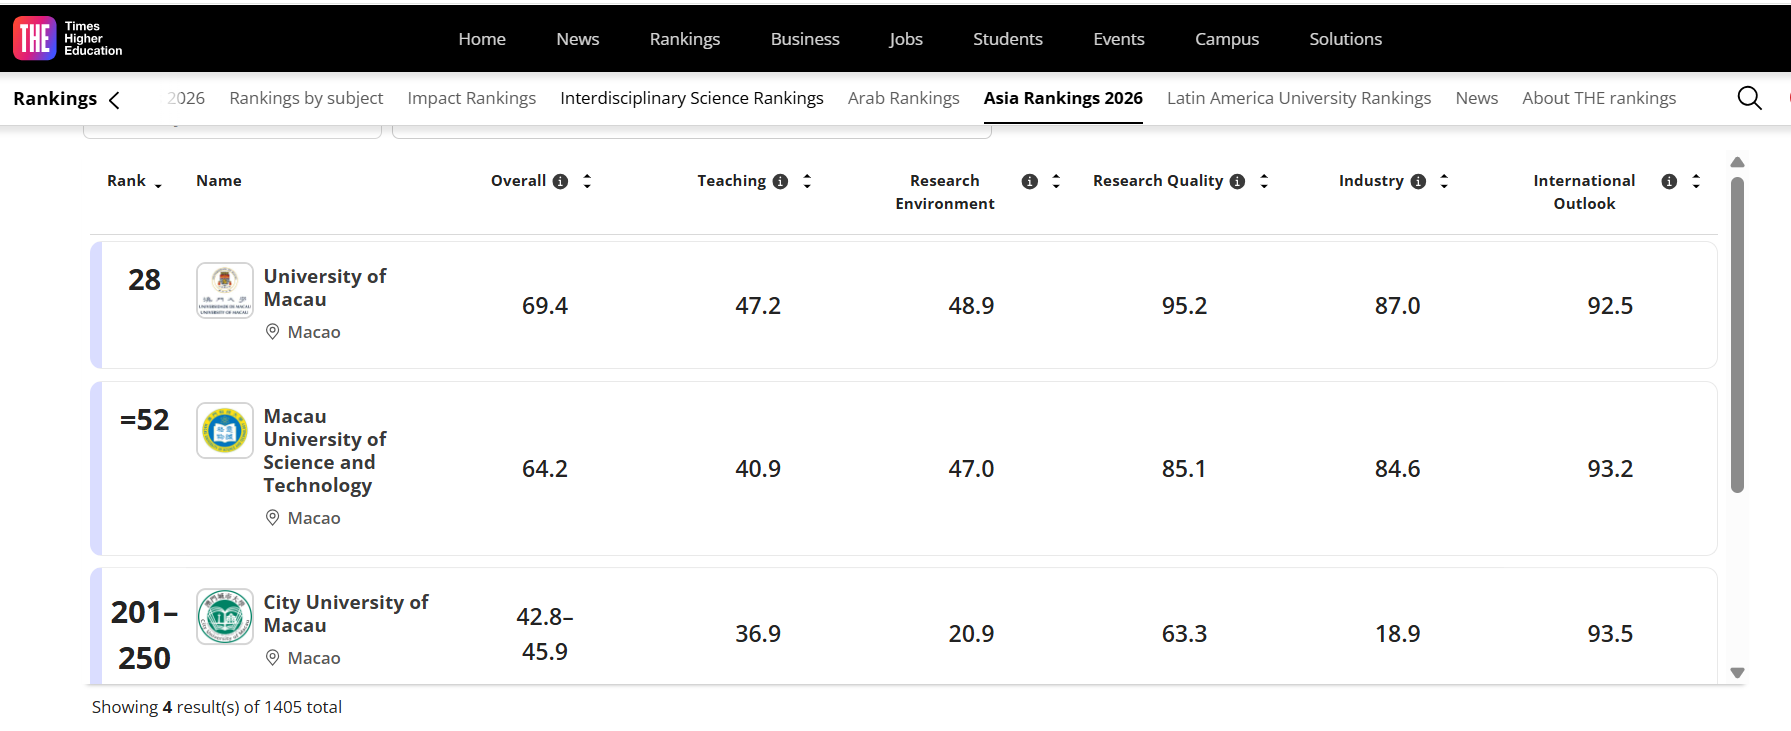Click Research Environment score 20.9
Viewport: 1791px width, 731px height.
[971, 634]
